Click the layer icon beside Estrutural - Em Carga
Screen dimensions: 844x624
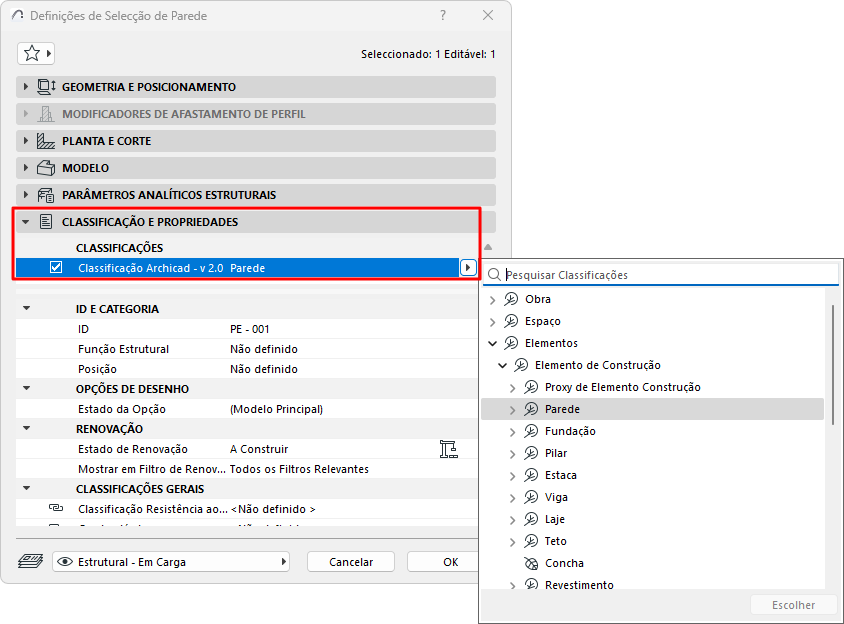(31, 562)
